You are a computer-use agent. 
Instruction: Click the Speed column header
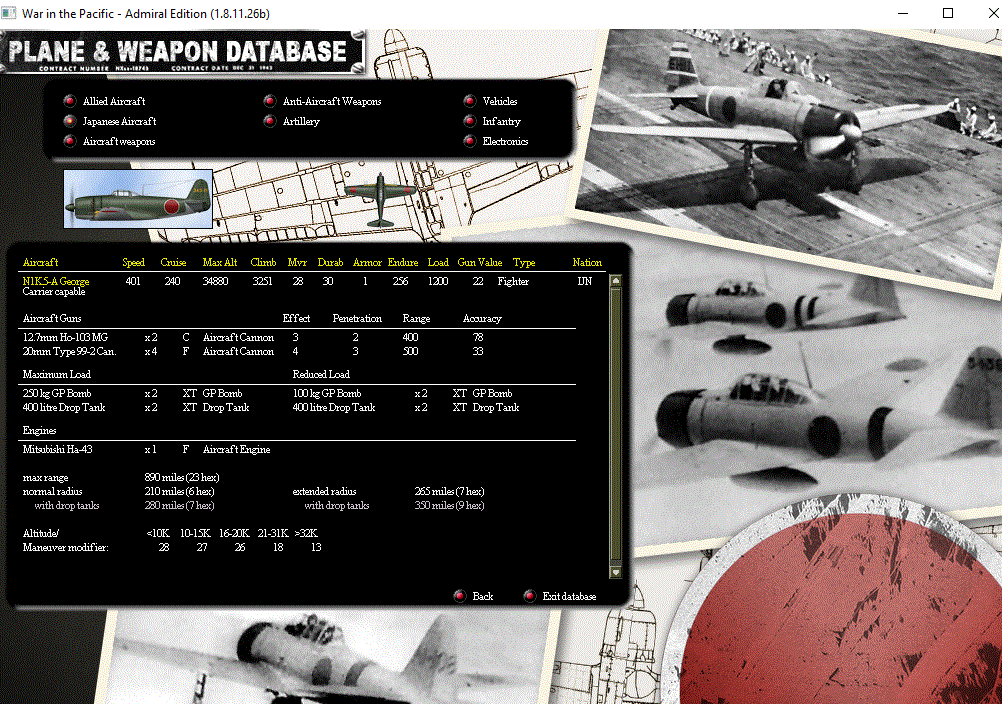pos(134,262)
